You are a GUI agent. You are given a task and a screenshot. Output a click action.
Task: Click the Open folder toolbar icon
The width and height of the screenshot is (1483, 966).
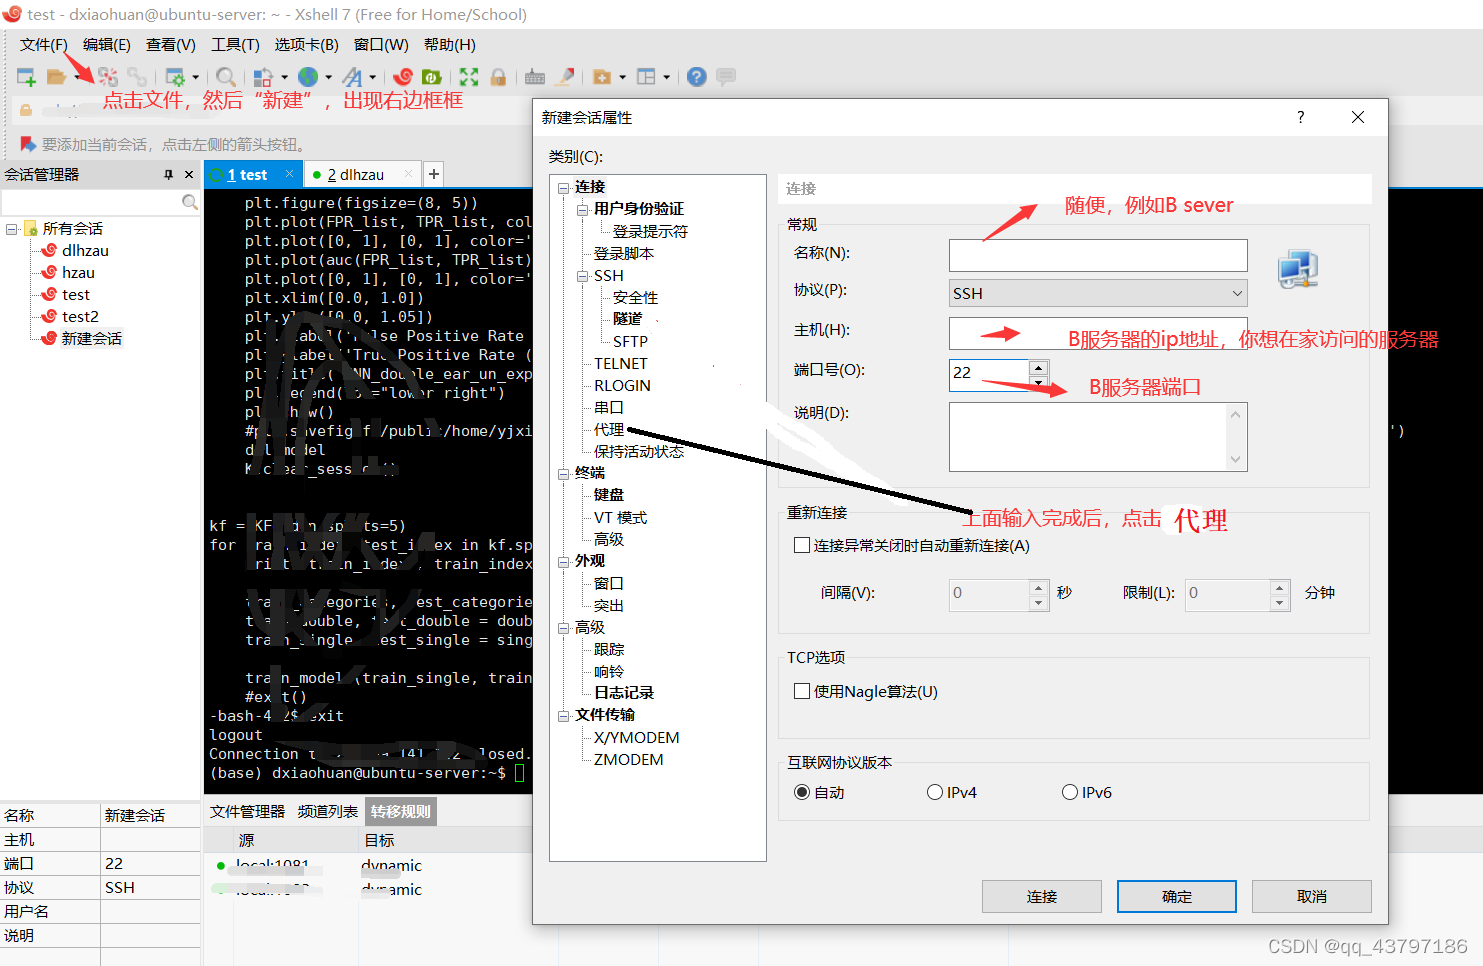56,77
